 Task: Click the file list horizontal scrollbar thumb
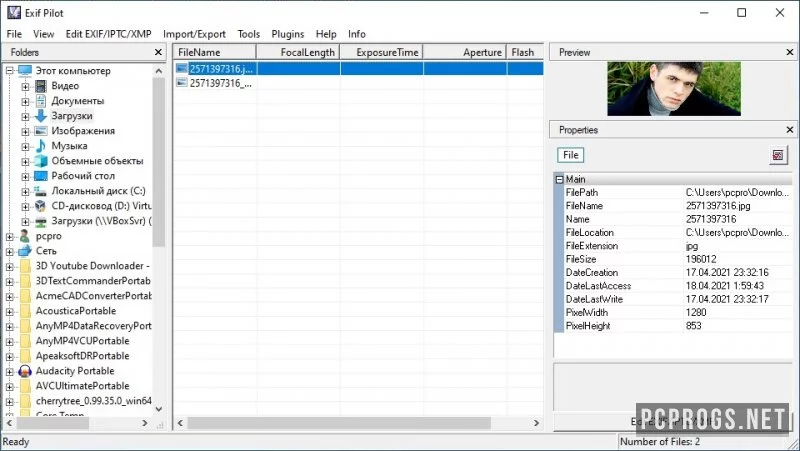(x=339, y=423)
